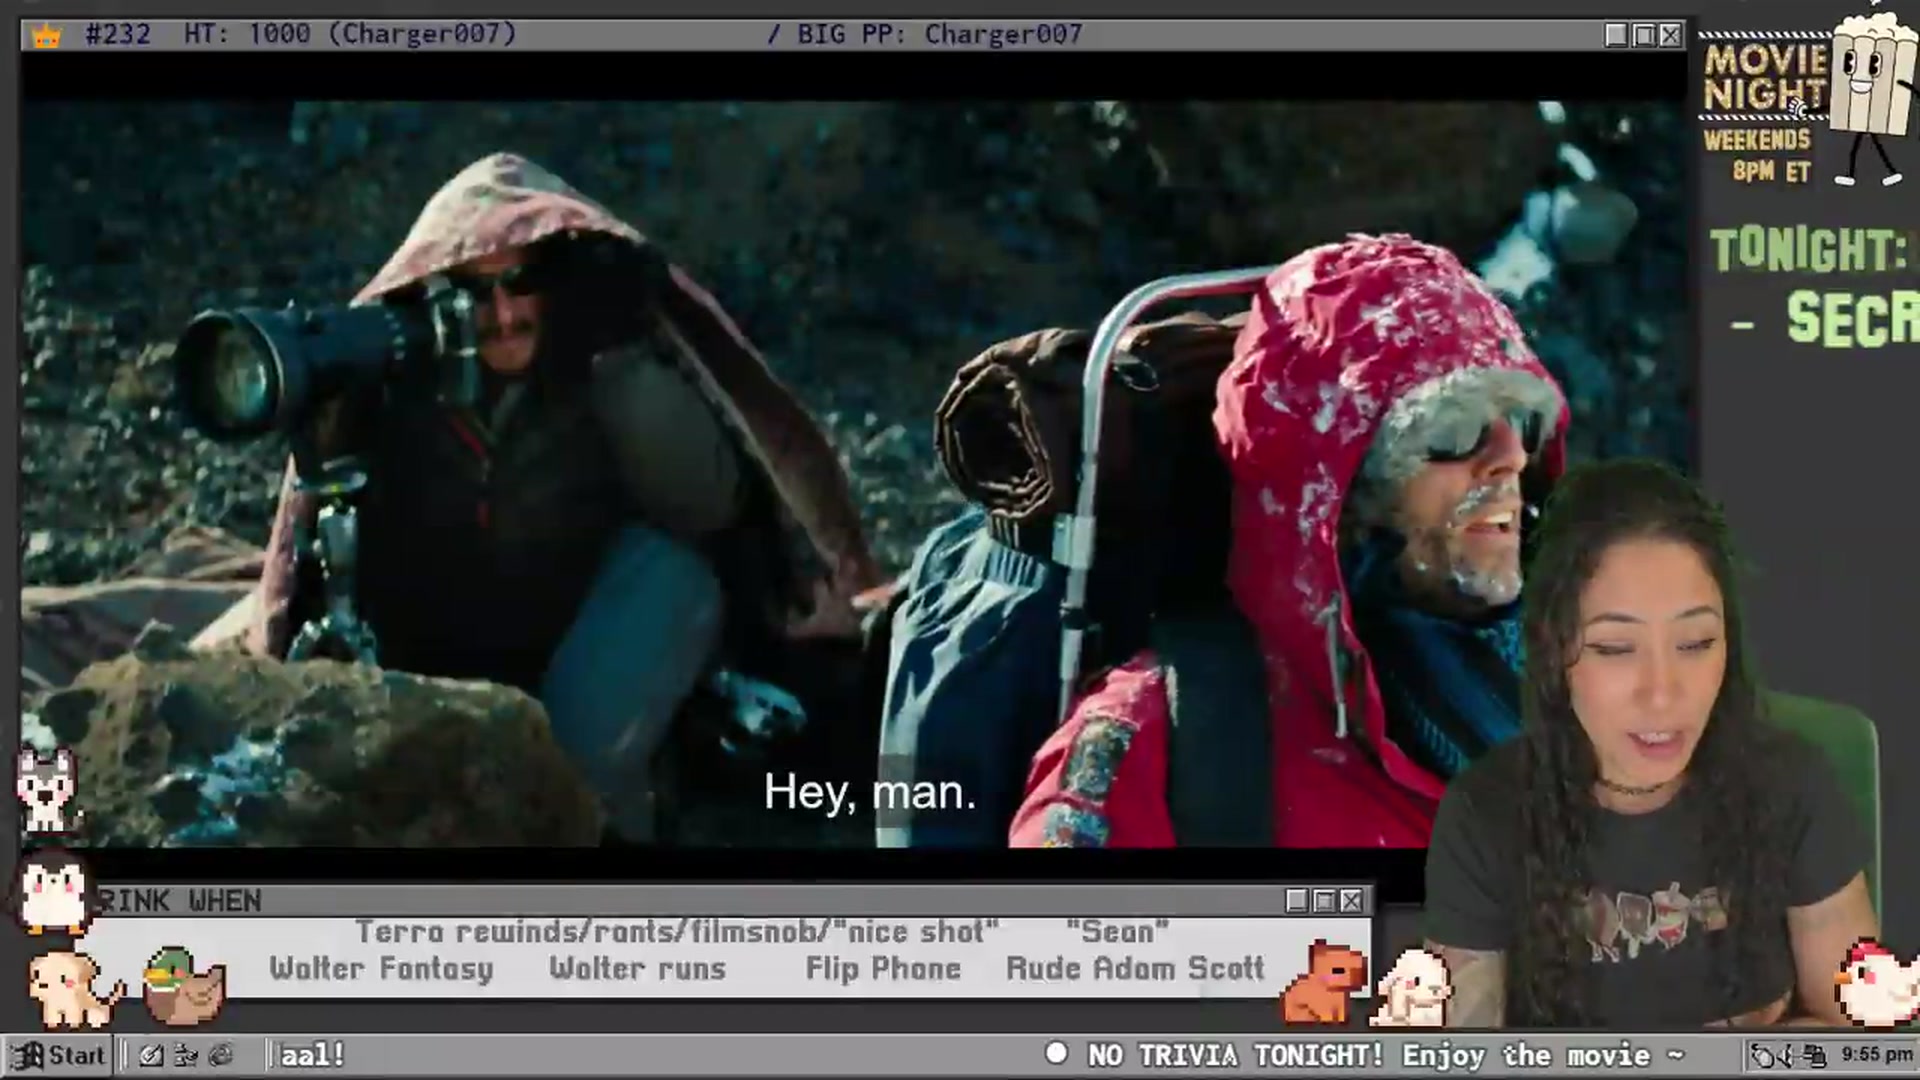Click the chicken pixel pet icon
Viewport: 1920px width, 1080px height.
click(1878, 984)
